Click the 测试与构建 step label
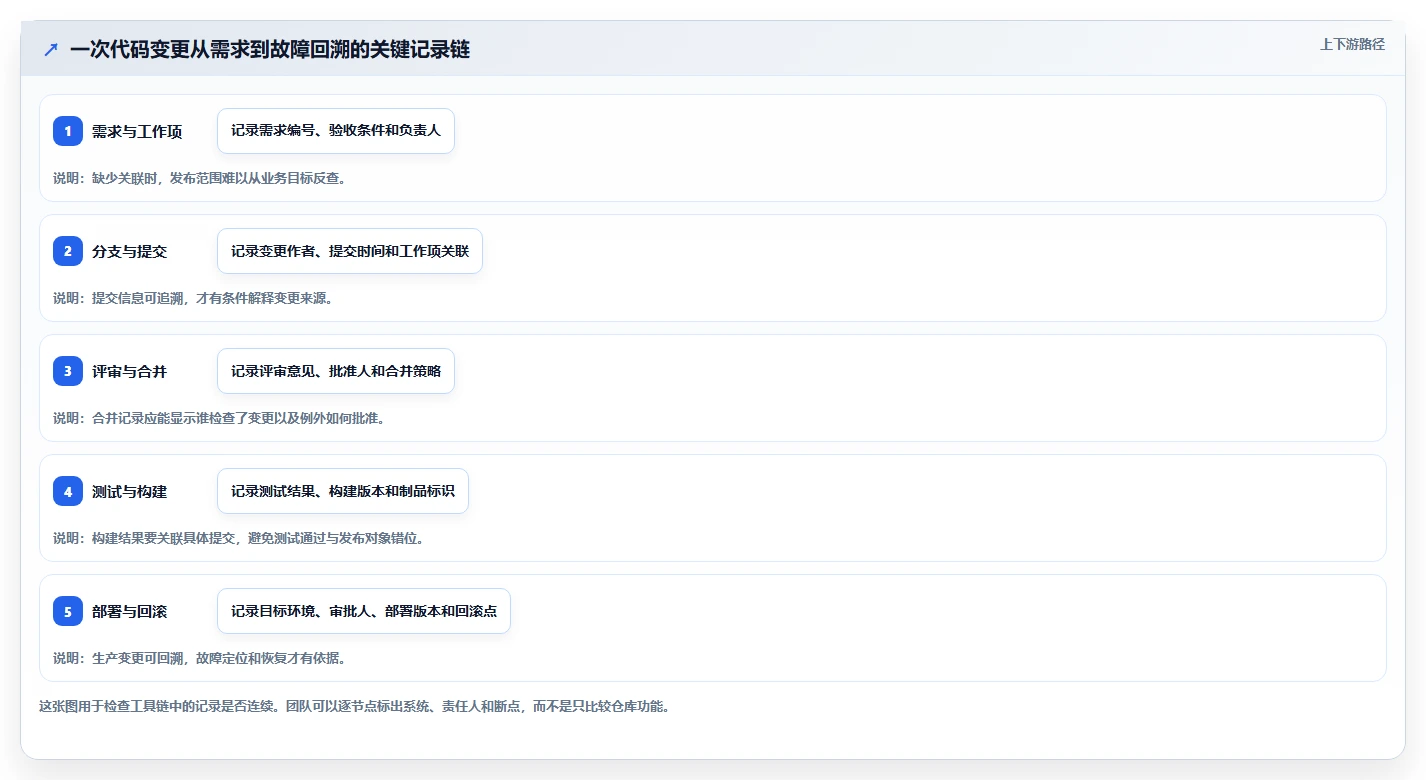The height and width of the screenshot is (780, 1426). pos(130,491)
